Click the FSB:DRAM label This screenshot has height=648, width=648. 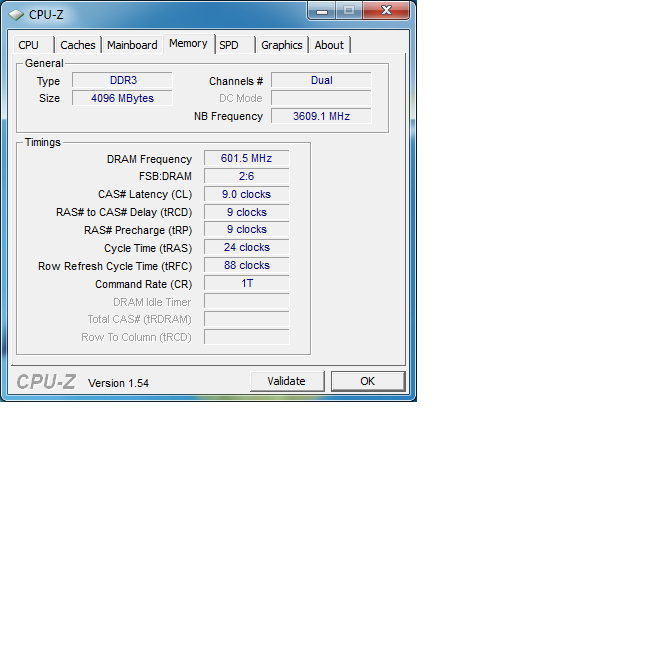coord(165,176)
